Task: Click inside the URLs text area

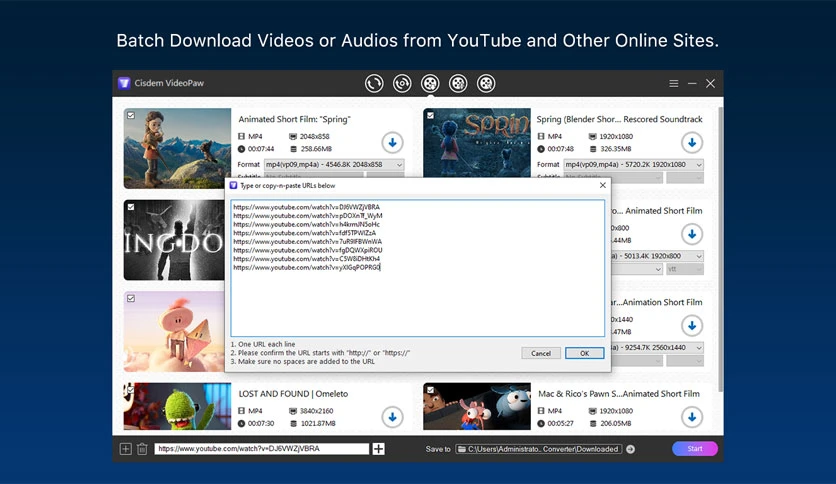Action: click(x=418, y=268)
